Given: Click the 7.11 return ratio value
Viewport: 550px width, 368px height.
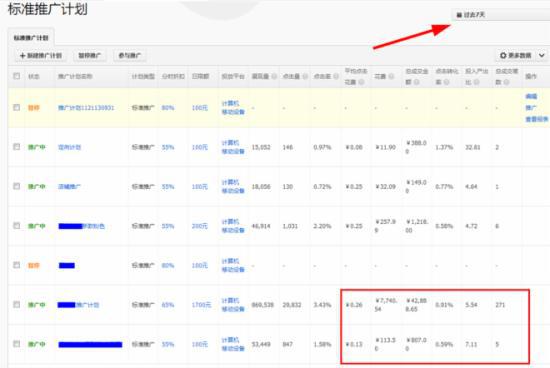Looking at the screenshot, I should (x=471, y=344).
